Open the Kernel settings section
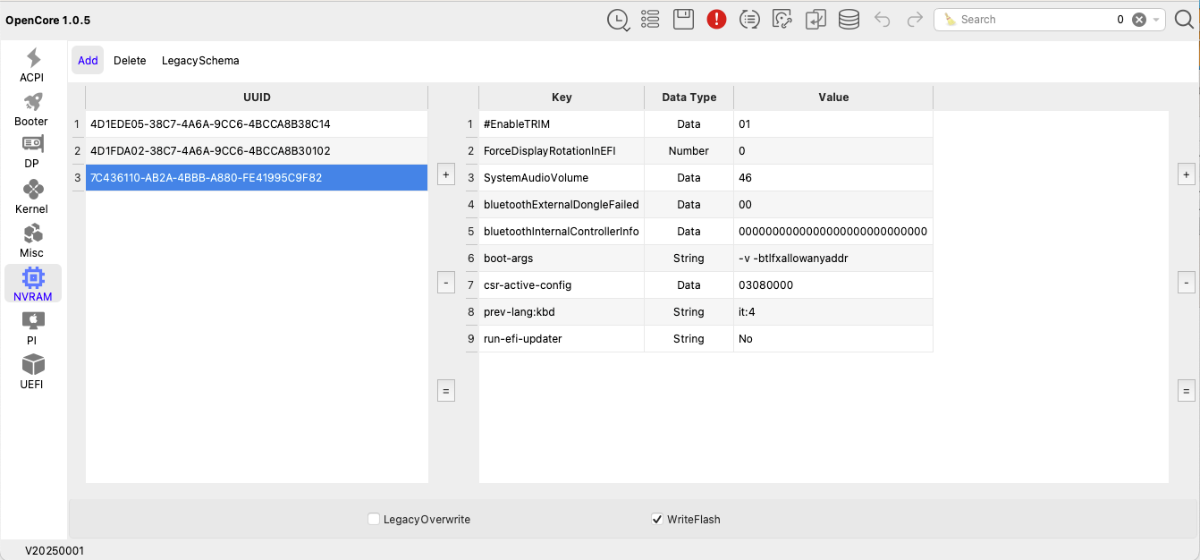 coord(32,196)
